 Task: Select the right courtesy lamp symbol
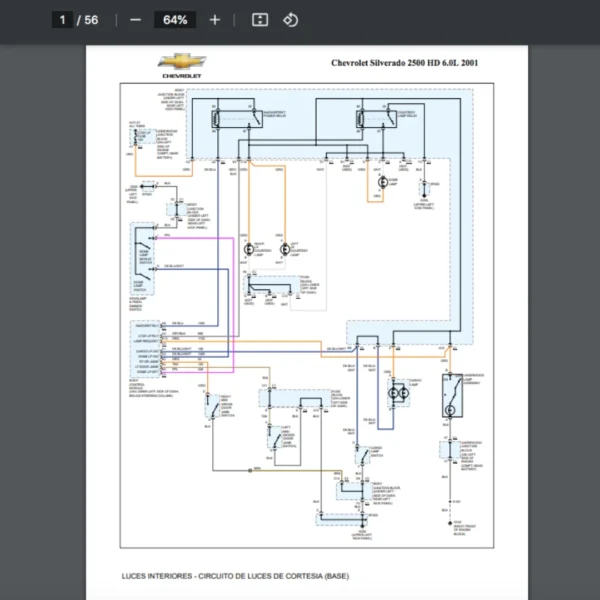coord(249,247)
